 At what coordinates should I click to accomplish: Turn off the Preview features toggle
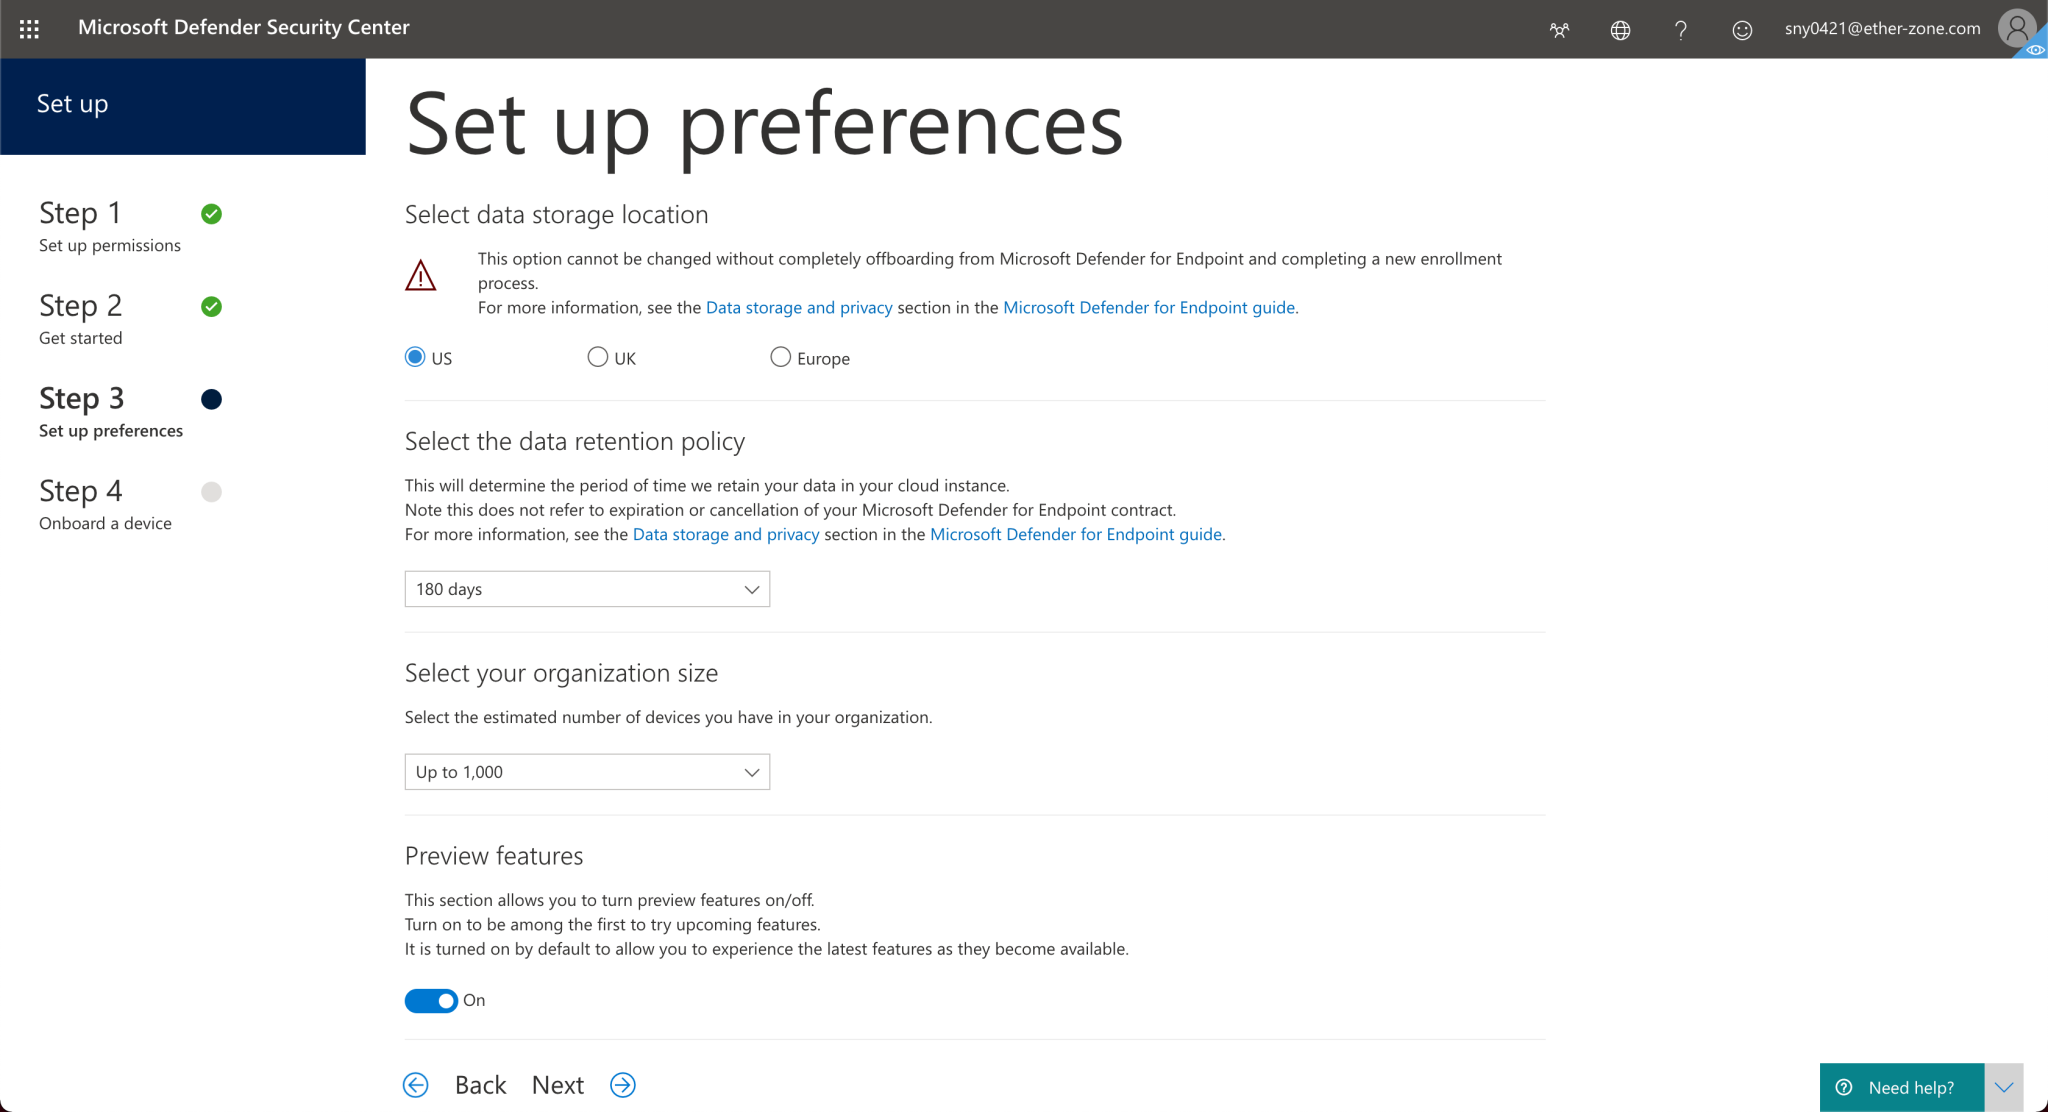[431, 1000]
